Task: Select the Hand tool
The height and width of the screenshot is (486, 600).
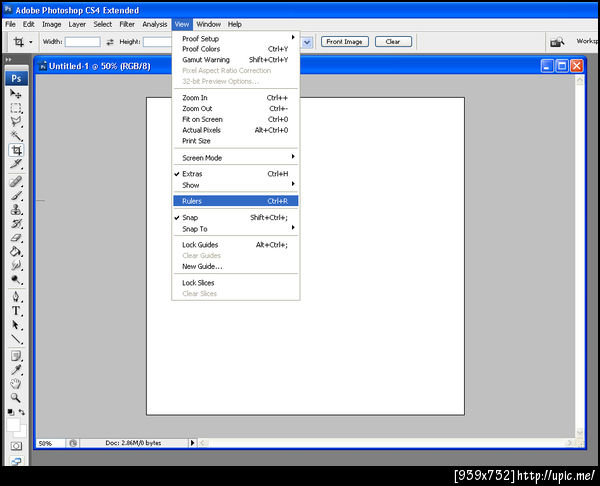Action: click(x=16, y=384)
